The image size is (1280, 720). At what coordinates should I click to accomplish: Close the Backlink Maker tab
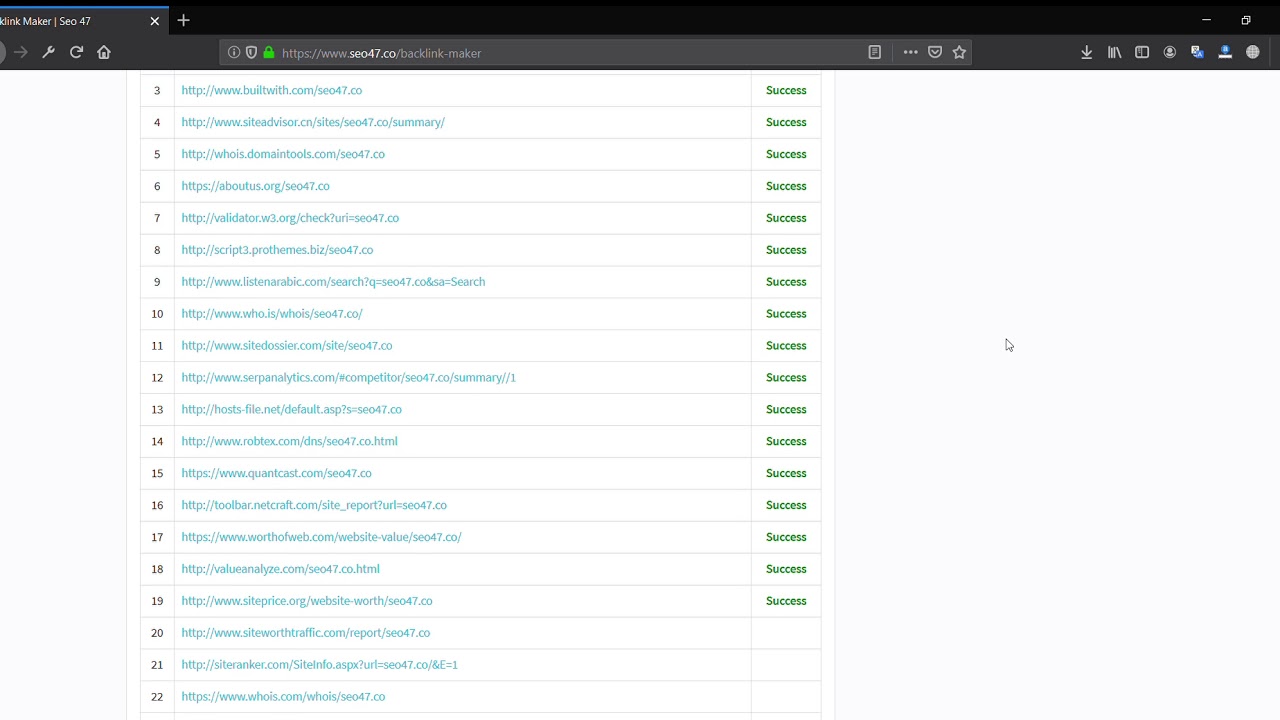point(155,21)
